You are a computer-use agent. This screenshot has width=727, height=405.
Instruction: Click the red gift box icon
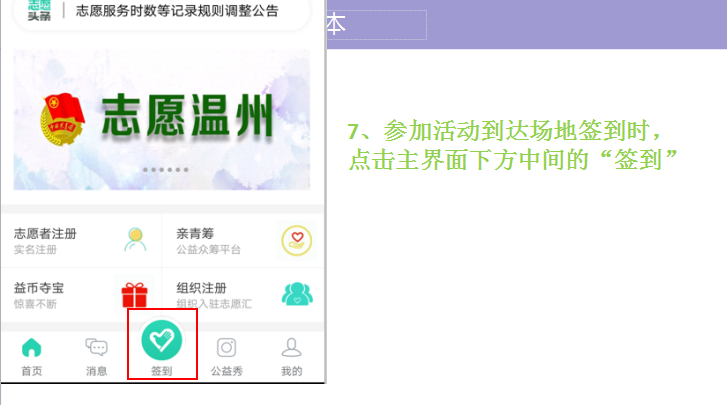134,295
